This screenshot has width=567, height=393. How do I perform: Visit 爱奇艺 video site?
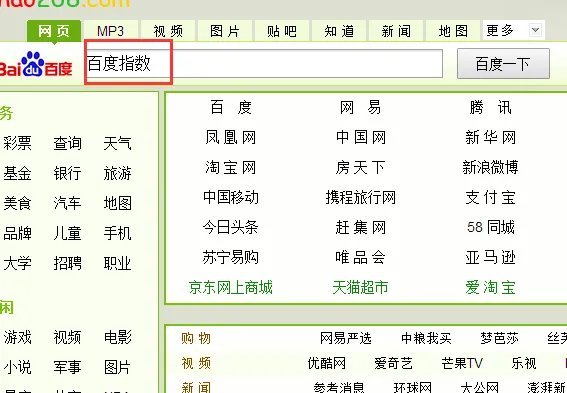click(393, 363)
